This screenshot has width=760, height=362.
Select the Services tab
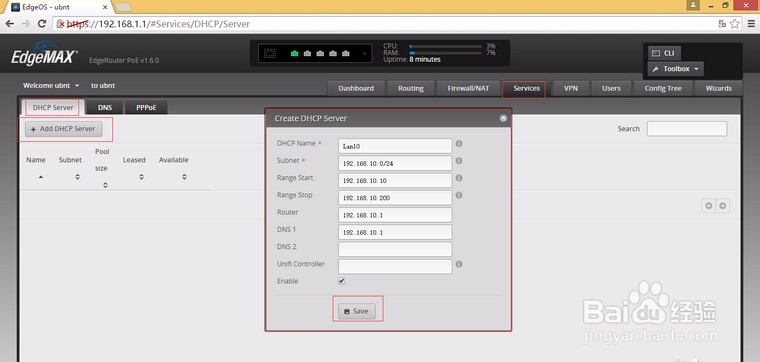pyautogui.click(x=526, y=88)
